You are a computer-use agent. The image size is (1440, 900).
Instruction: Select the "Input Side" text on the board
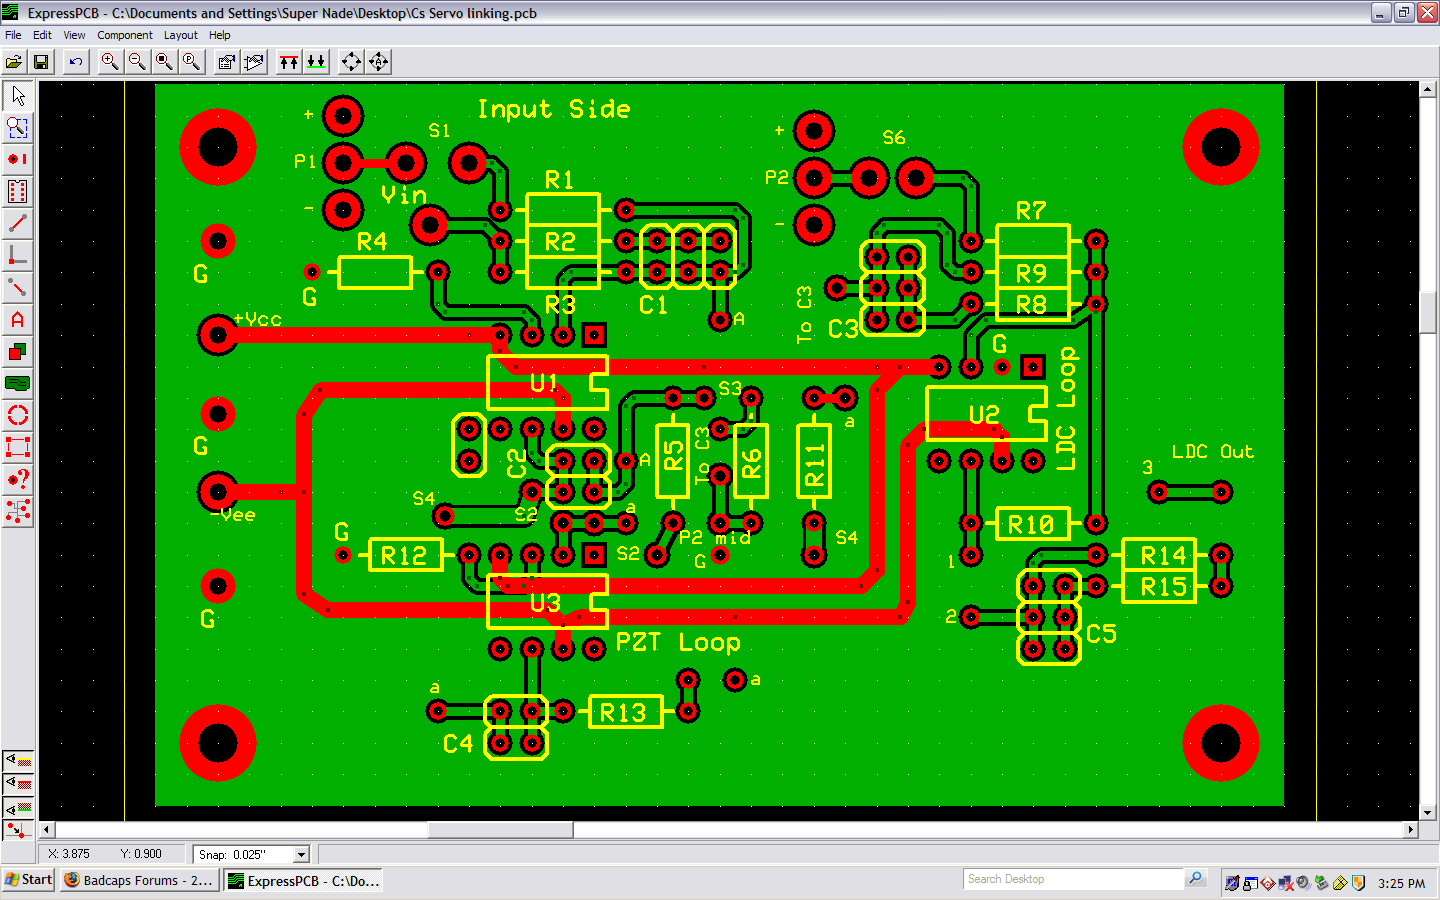tap(554, 109)
